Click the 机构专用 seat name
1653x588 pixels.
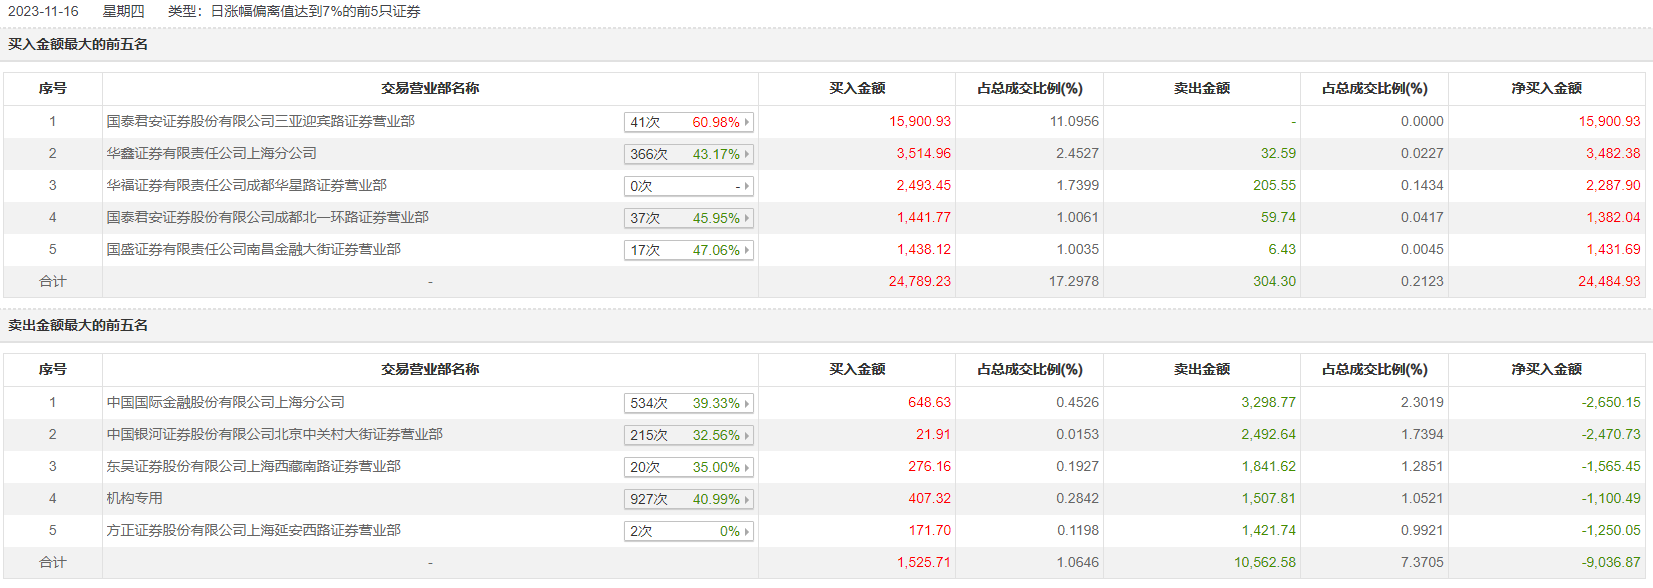[134, 498]
